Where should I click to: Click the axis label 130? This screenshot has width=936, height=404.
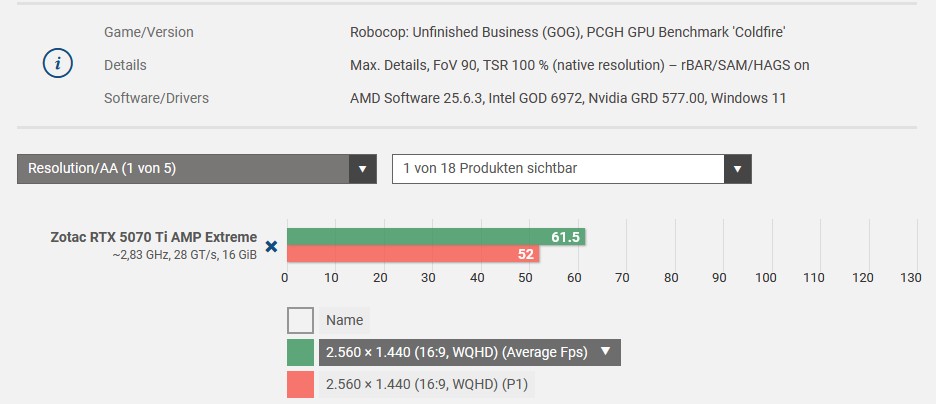point(911,277)
